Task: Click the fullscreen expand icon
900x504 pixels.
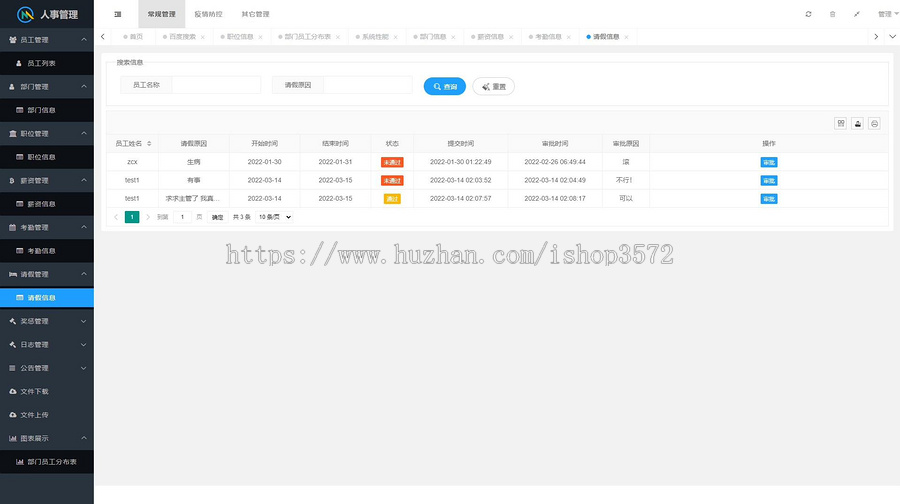Action: [x=856, y=14]
